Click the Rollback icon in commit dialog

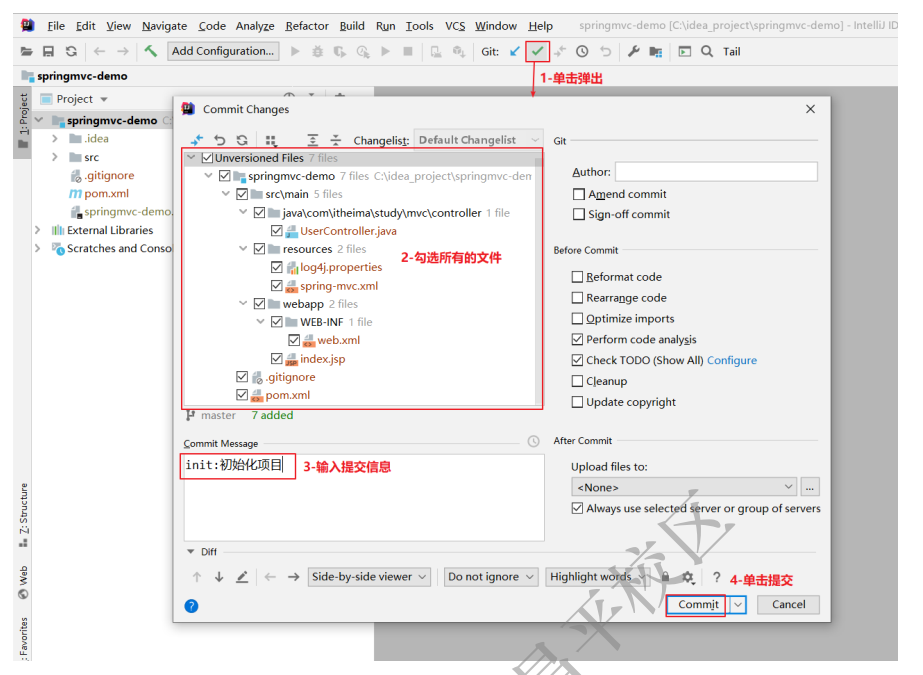pyautogui.click(x=220, y=140)
